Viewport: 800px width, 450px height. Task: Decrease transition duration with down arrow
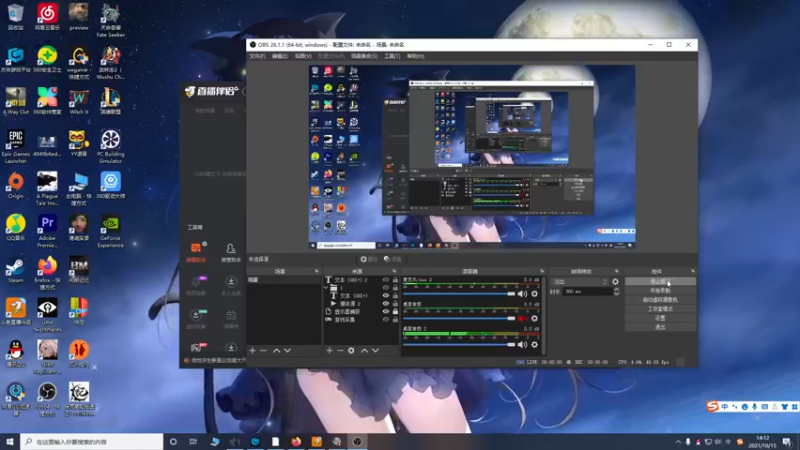tap(616, 294)
